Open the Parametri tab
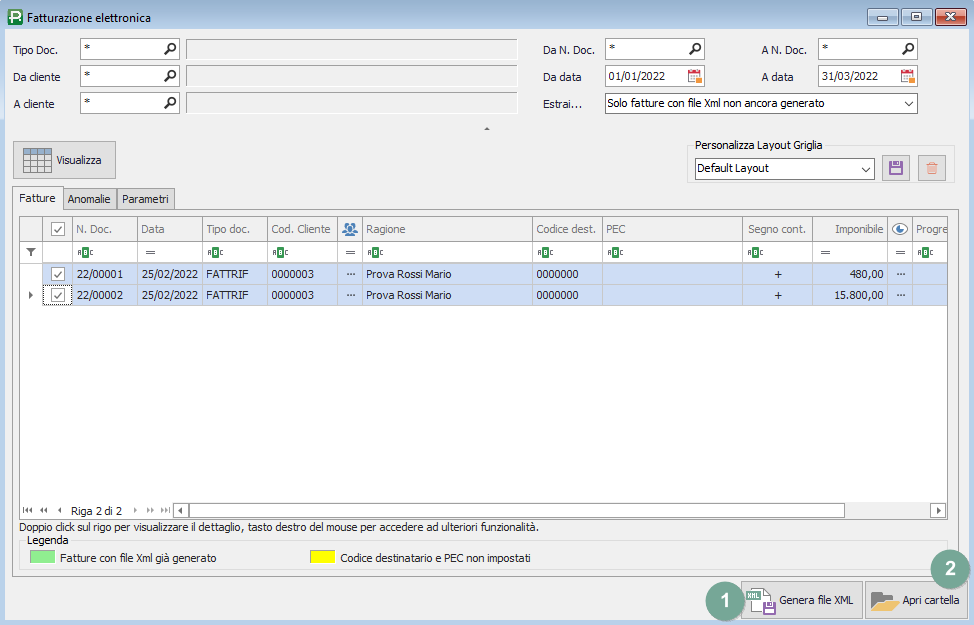 click(146, 199)
